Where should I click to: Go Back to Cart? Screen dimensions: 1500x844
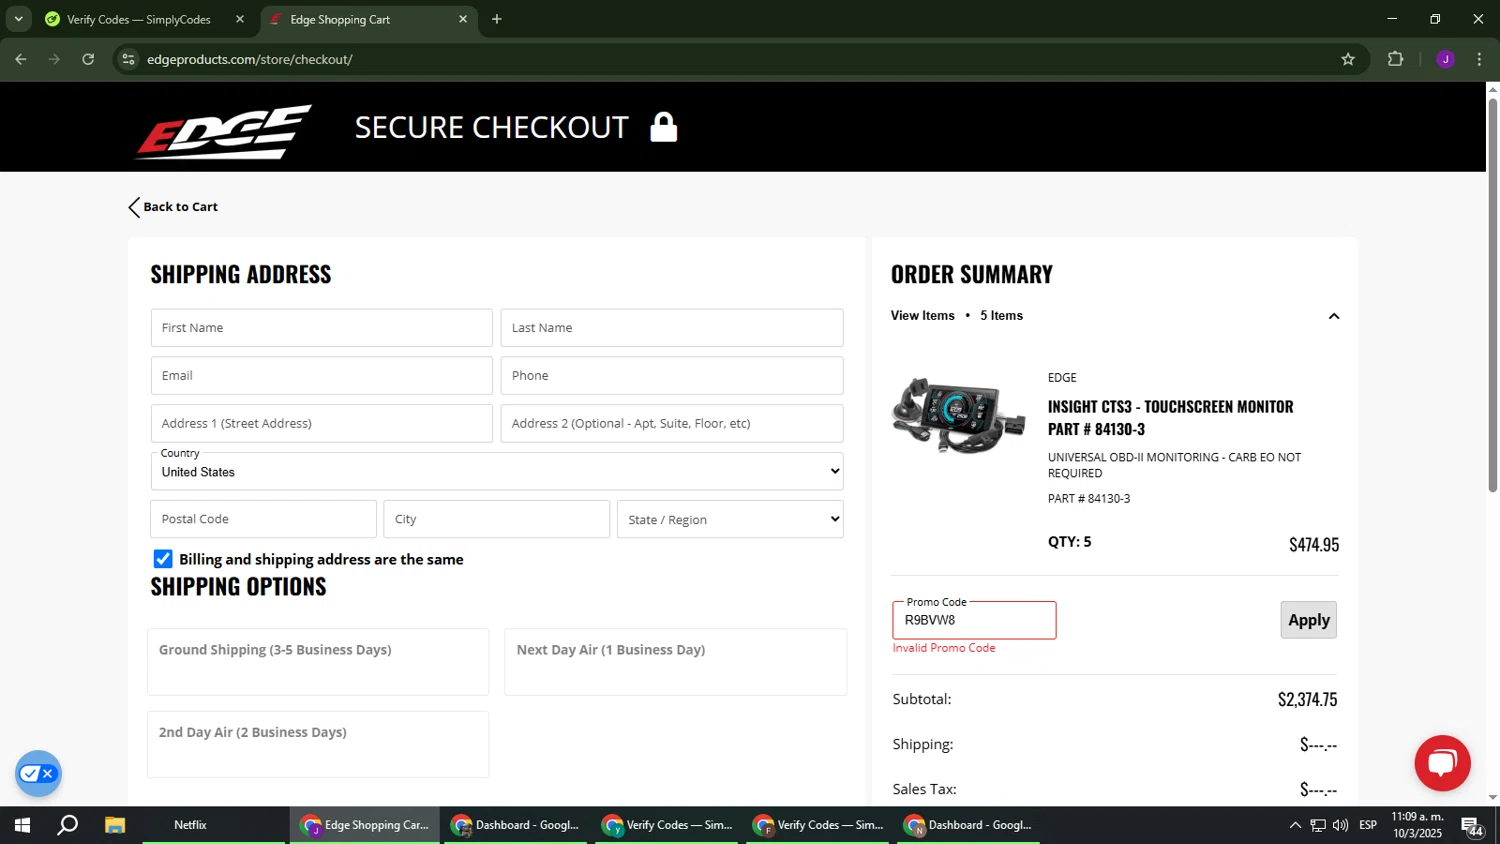coord(173,207)
